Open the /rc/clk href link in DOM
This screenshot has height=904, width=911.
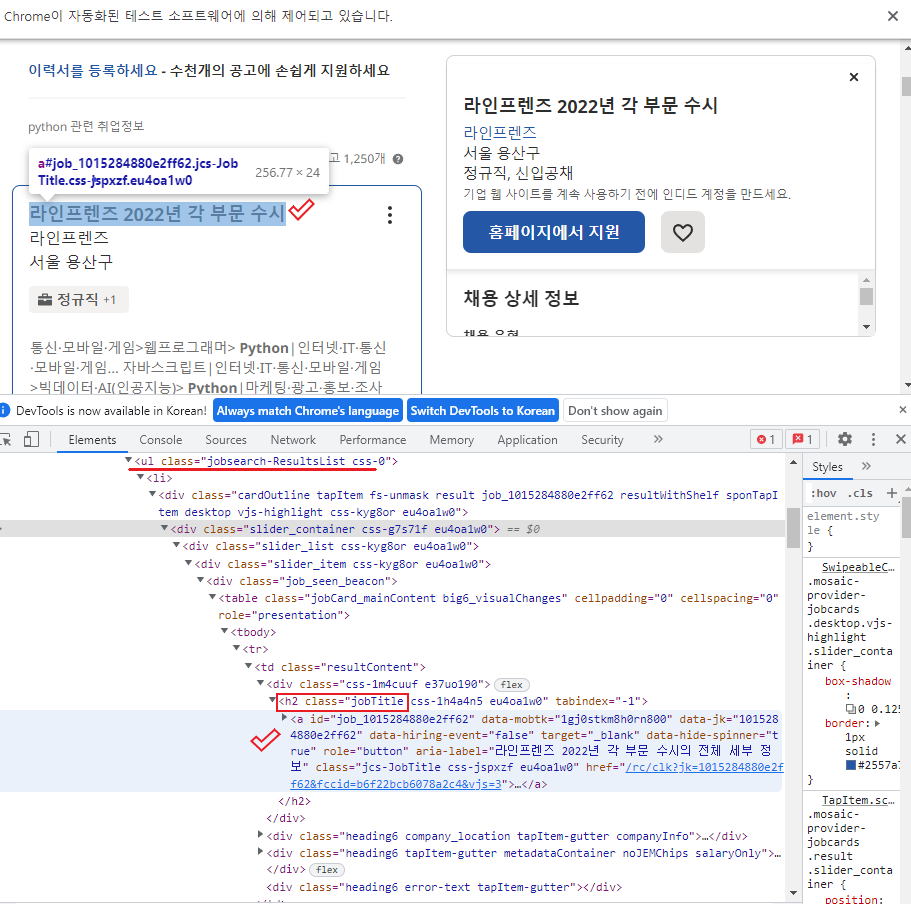pos(537,776)
